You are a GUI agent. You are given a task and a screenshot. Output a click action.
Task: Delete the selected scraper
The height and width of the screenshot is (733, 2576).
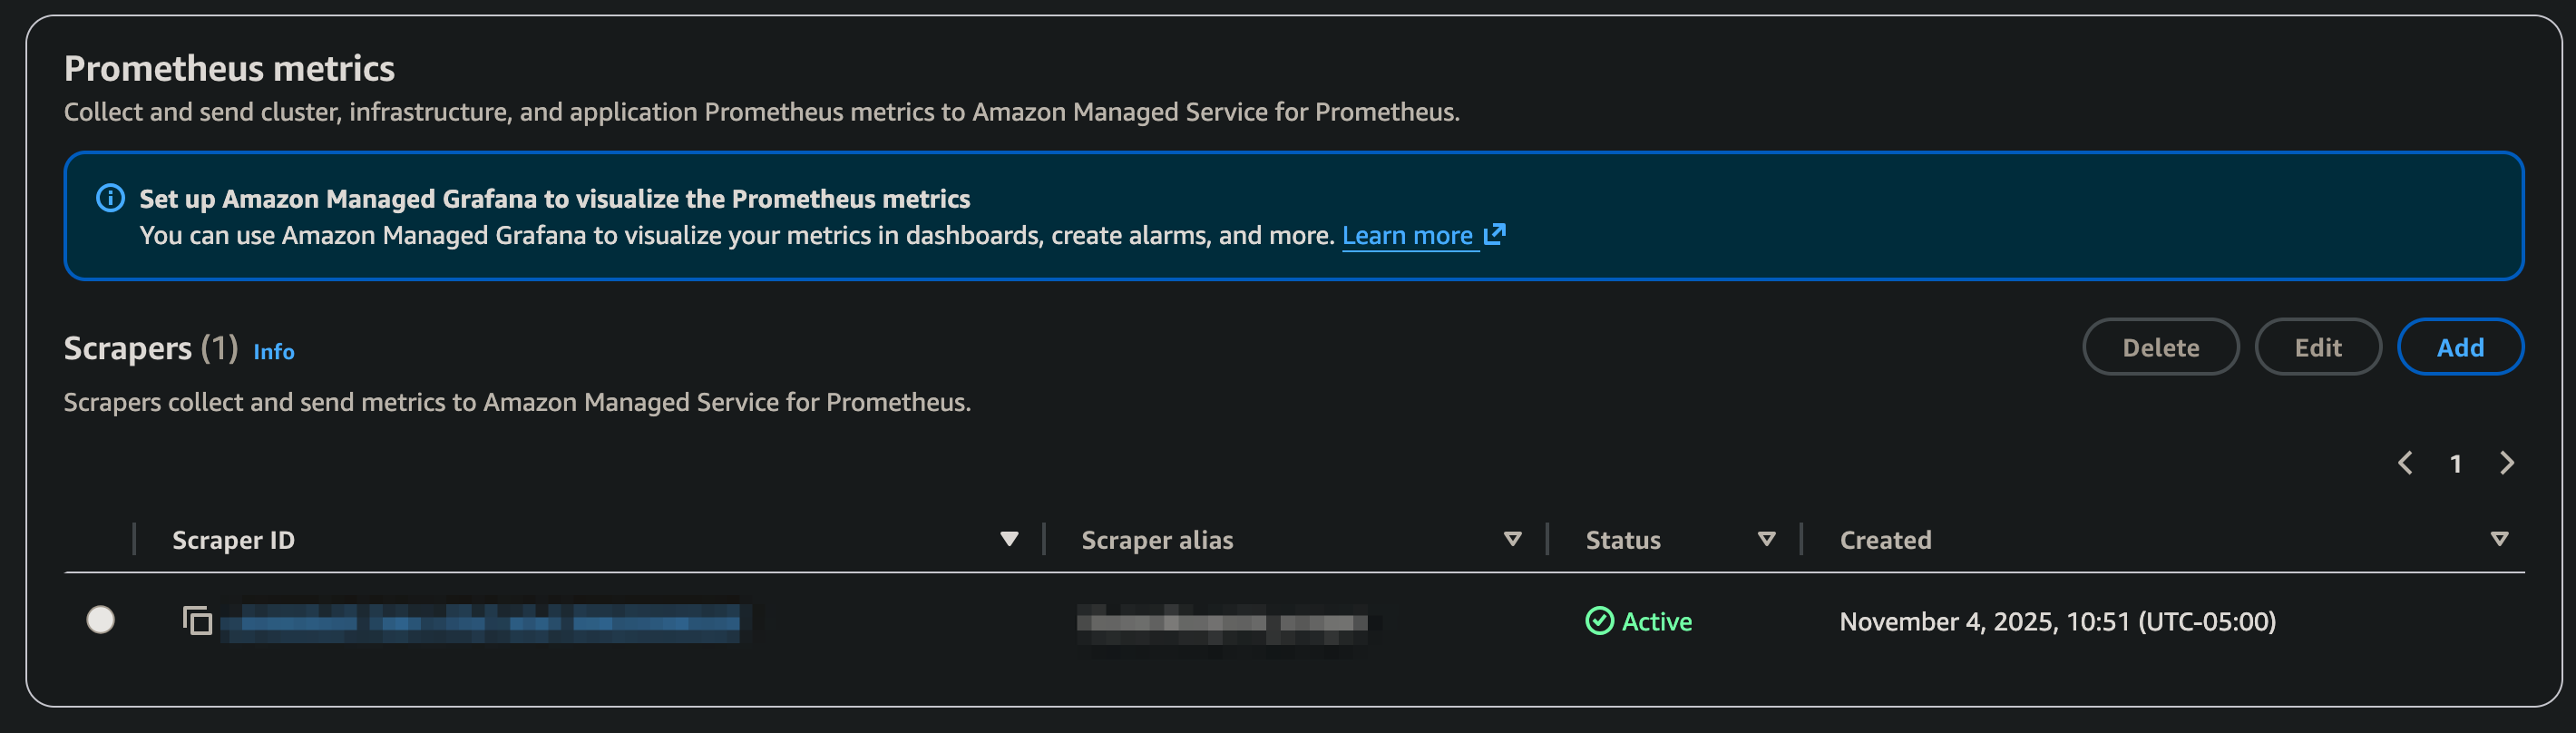click(x=2160, y=347)
